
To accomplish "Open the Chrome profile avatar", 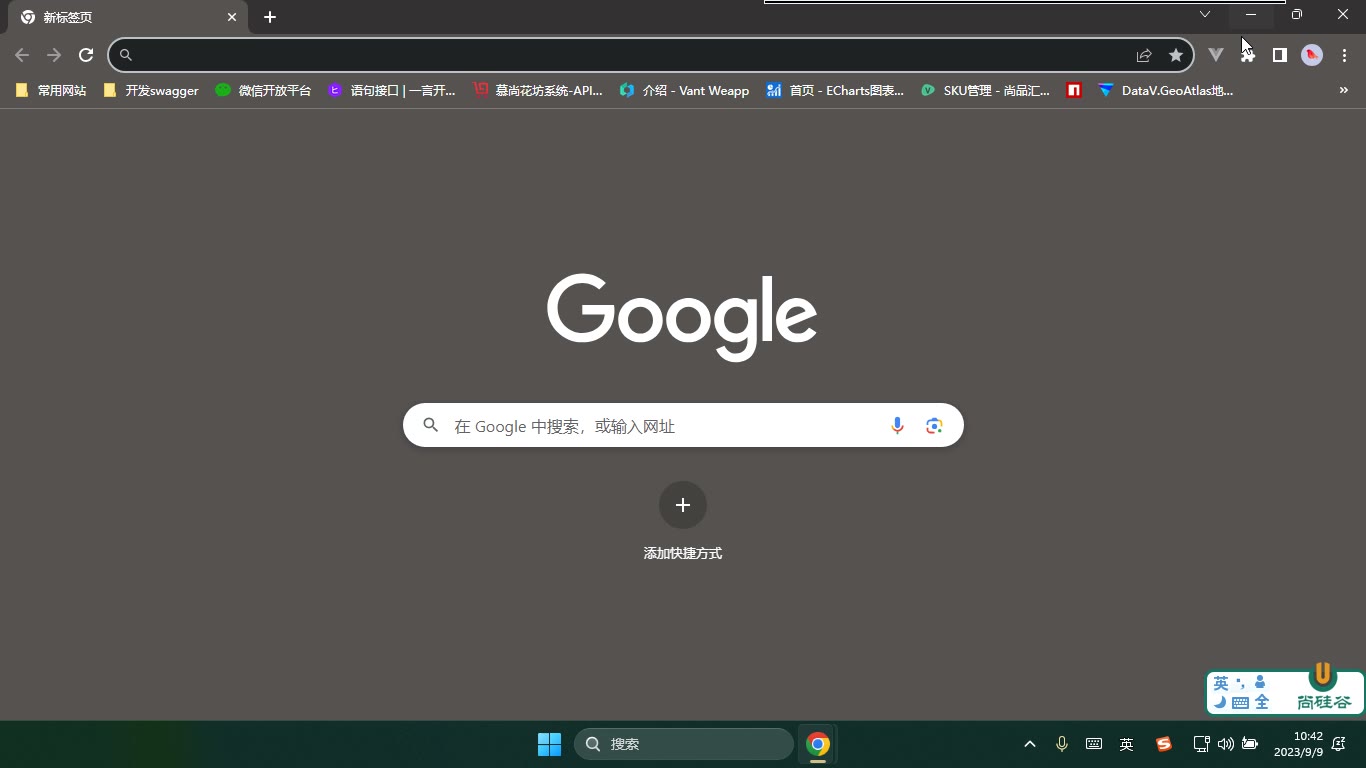I will tap(1312, 55).
